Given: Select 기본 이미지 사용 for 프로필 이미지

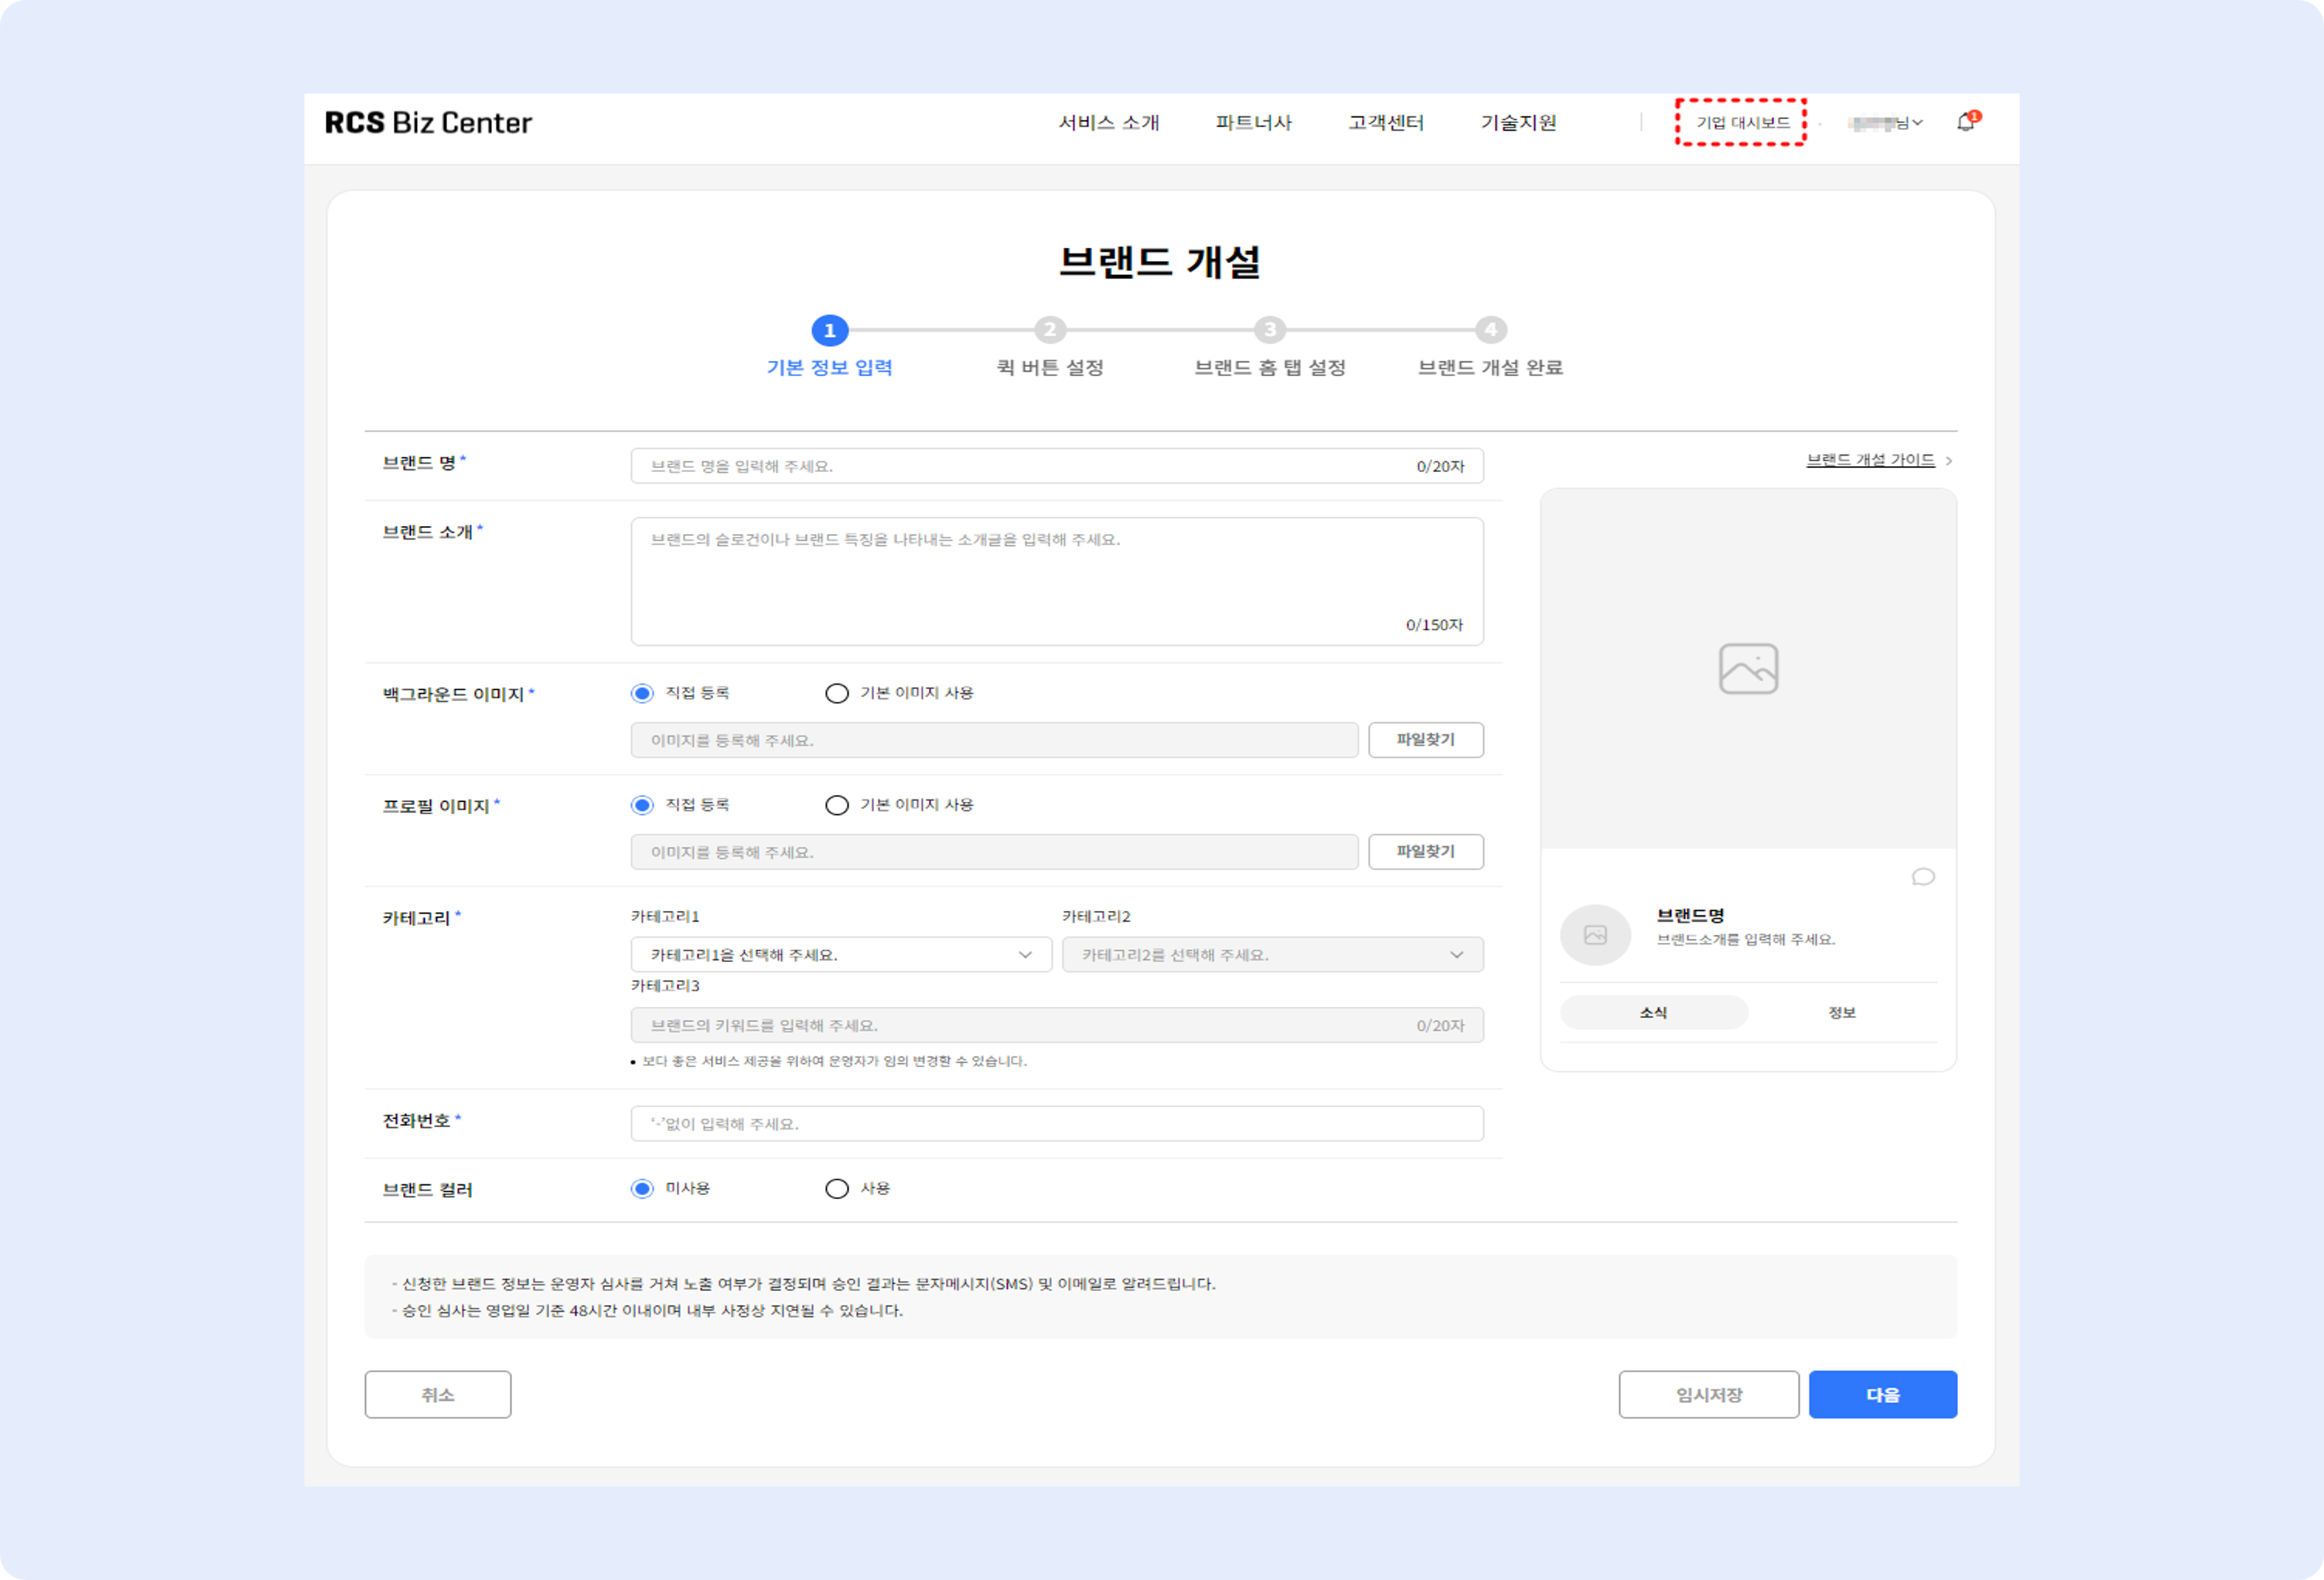Looking at the screenshot, I should [x=837, y=805].
